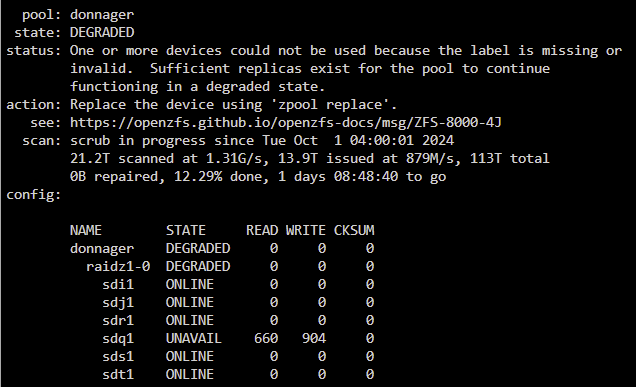Click the 'config:' label

[34, 195]
